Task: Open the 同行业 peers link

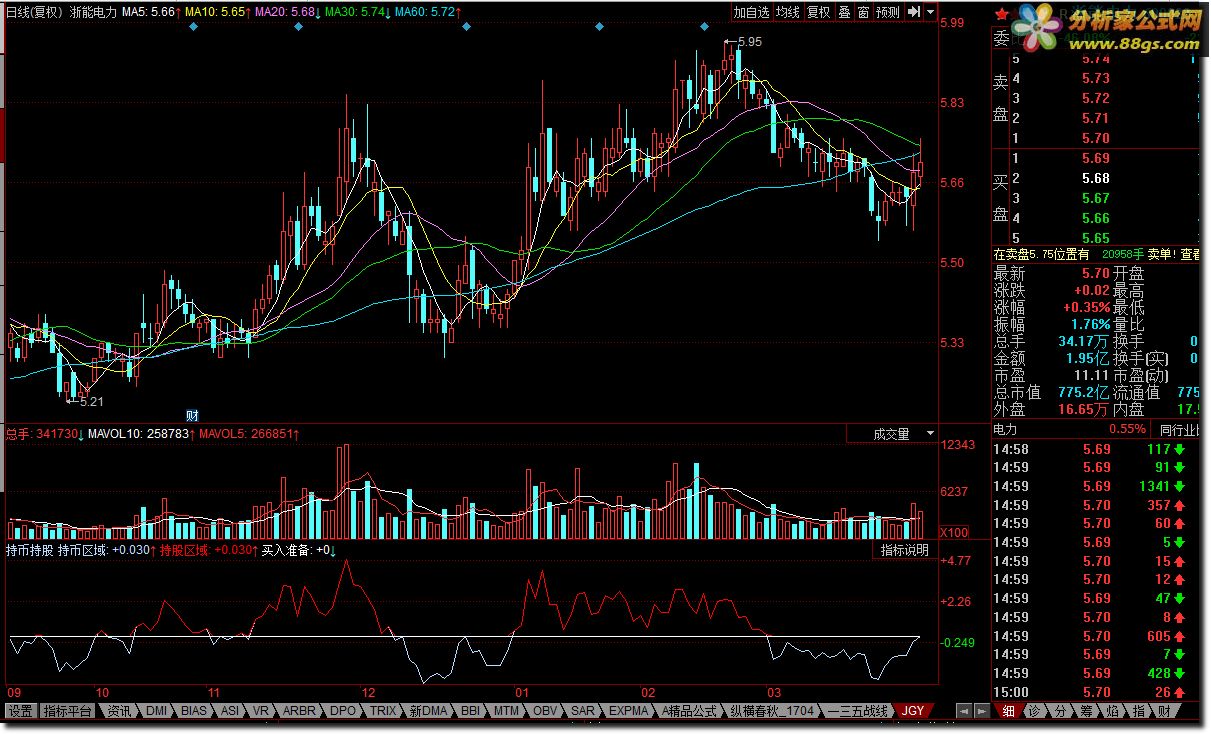Action: 1179,429
